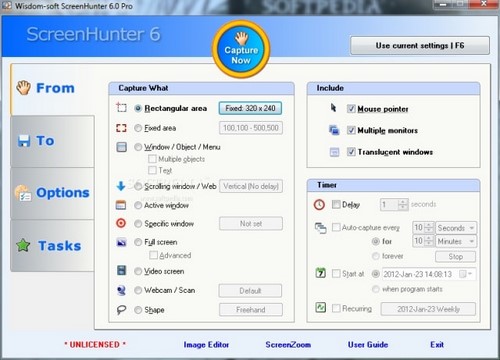Click the Rectangular area dashed-box icon
Image resolution: width=500 pixels, height=360 pixels.
click(x=121, y=108)
